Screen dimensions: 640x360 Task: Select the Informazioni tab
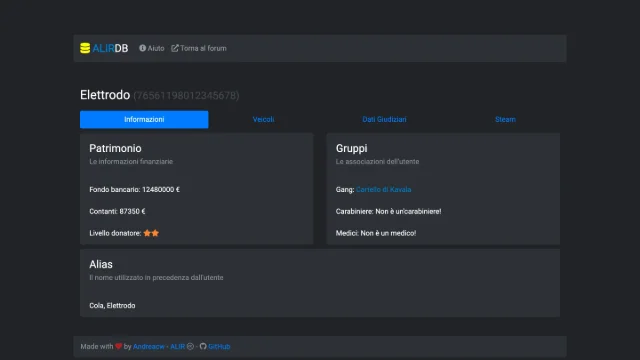tap(144, 120)
